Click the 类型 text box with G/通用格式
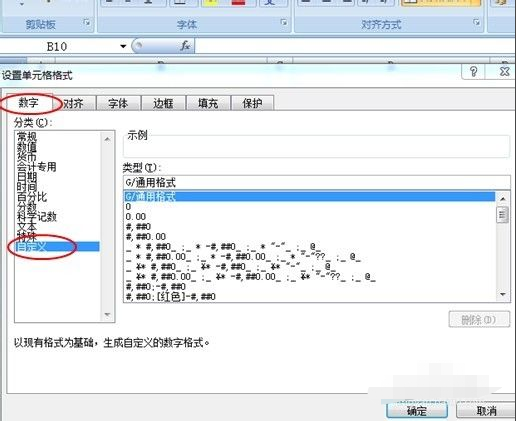This screenshot has height=421, width=516. (317, 182)
